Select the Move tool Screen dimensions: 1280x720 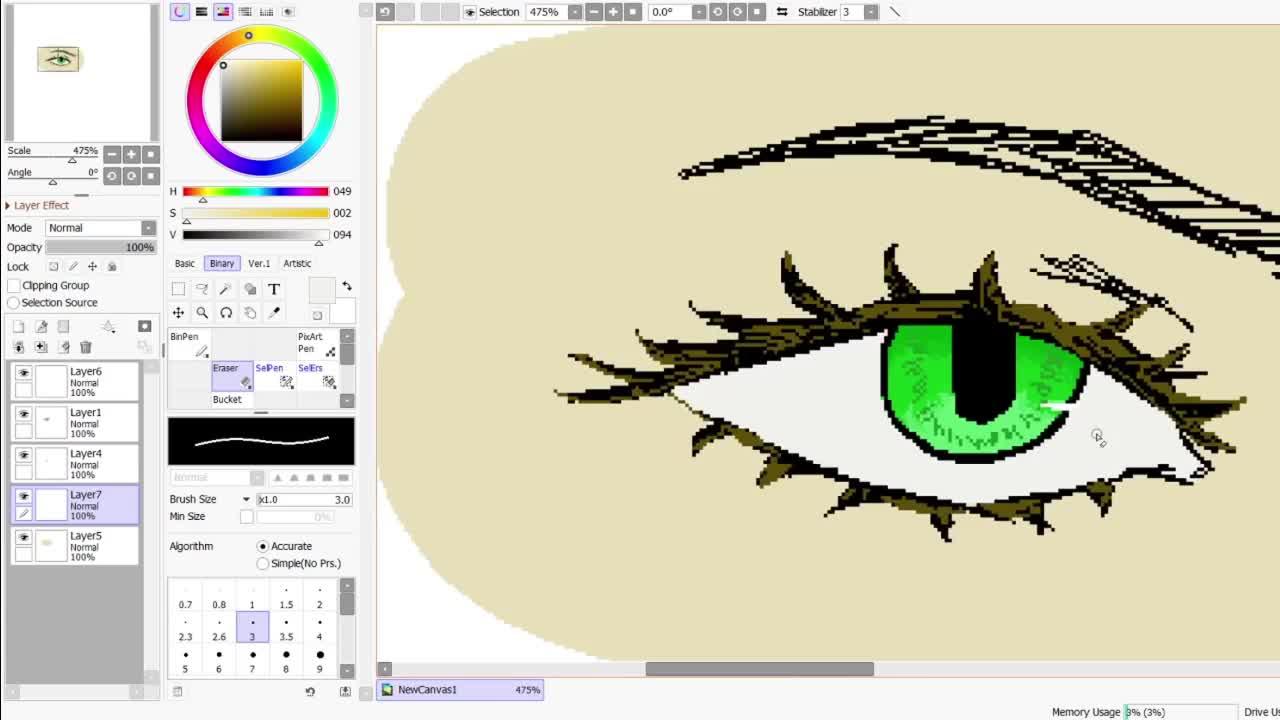click(178, 313)
